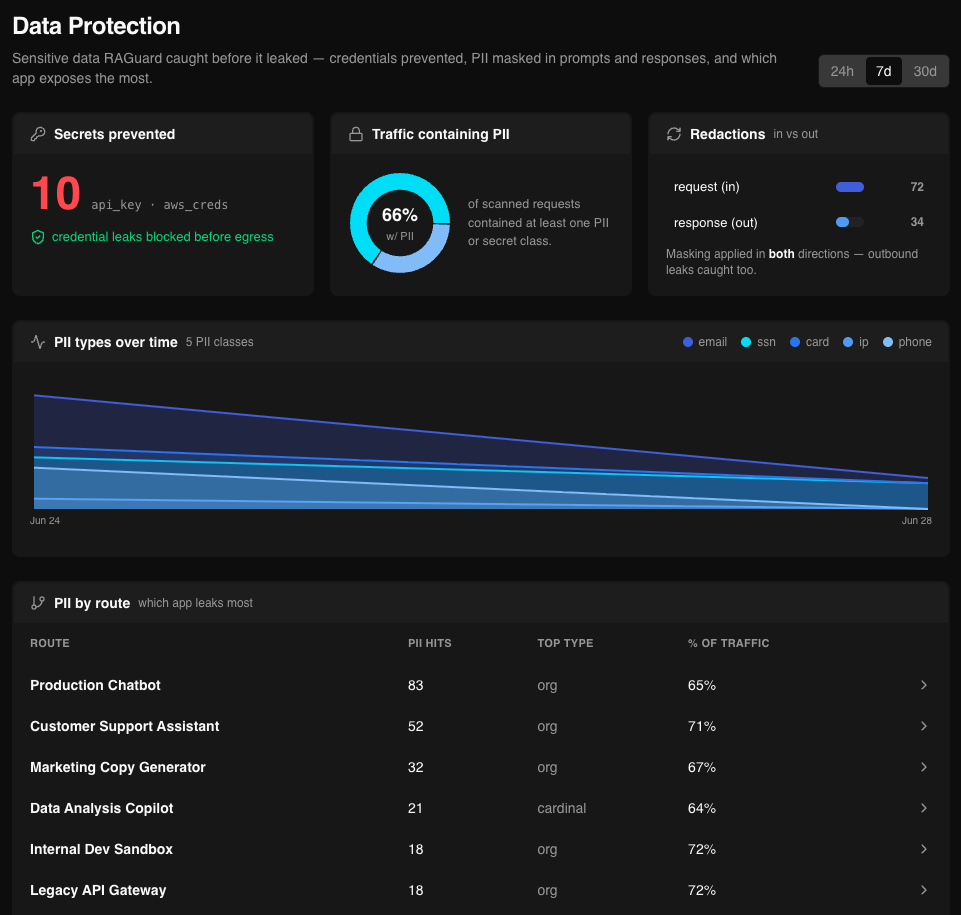The height and width of the screenshot is (915, 961).
Task: Click the 21 PII hits cell
Action: [x=415, y=808]
